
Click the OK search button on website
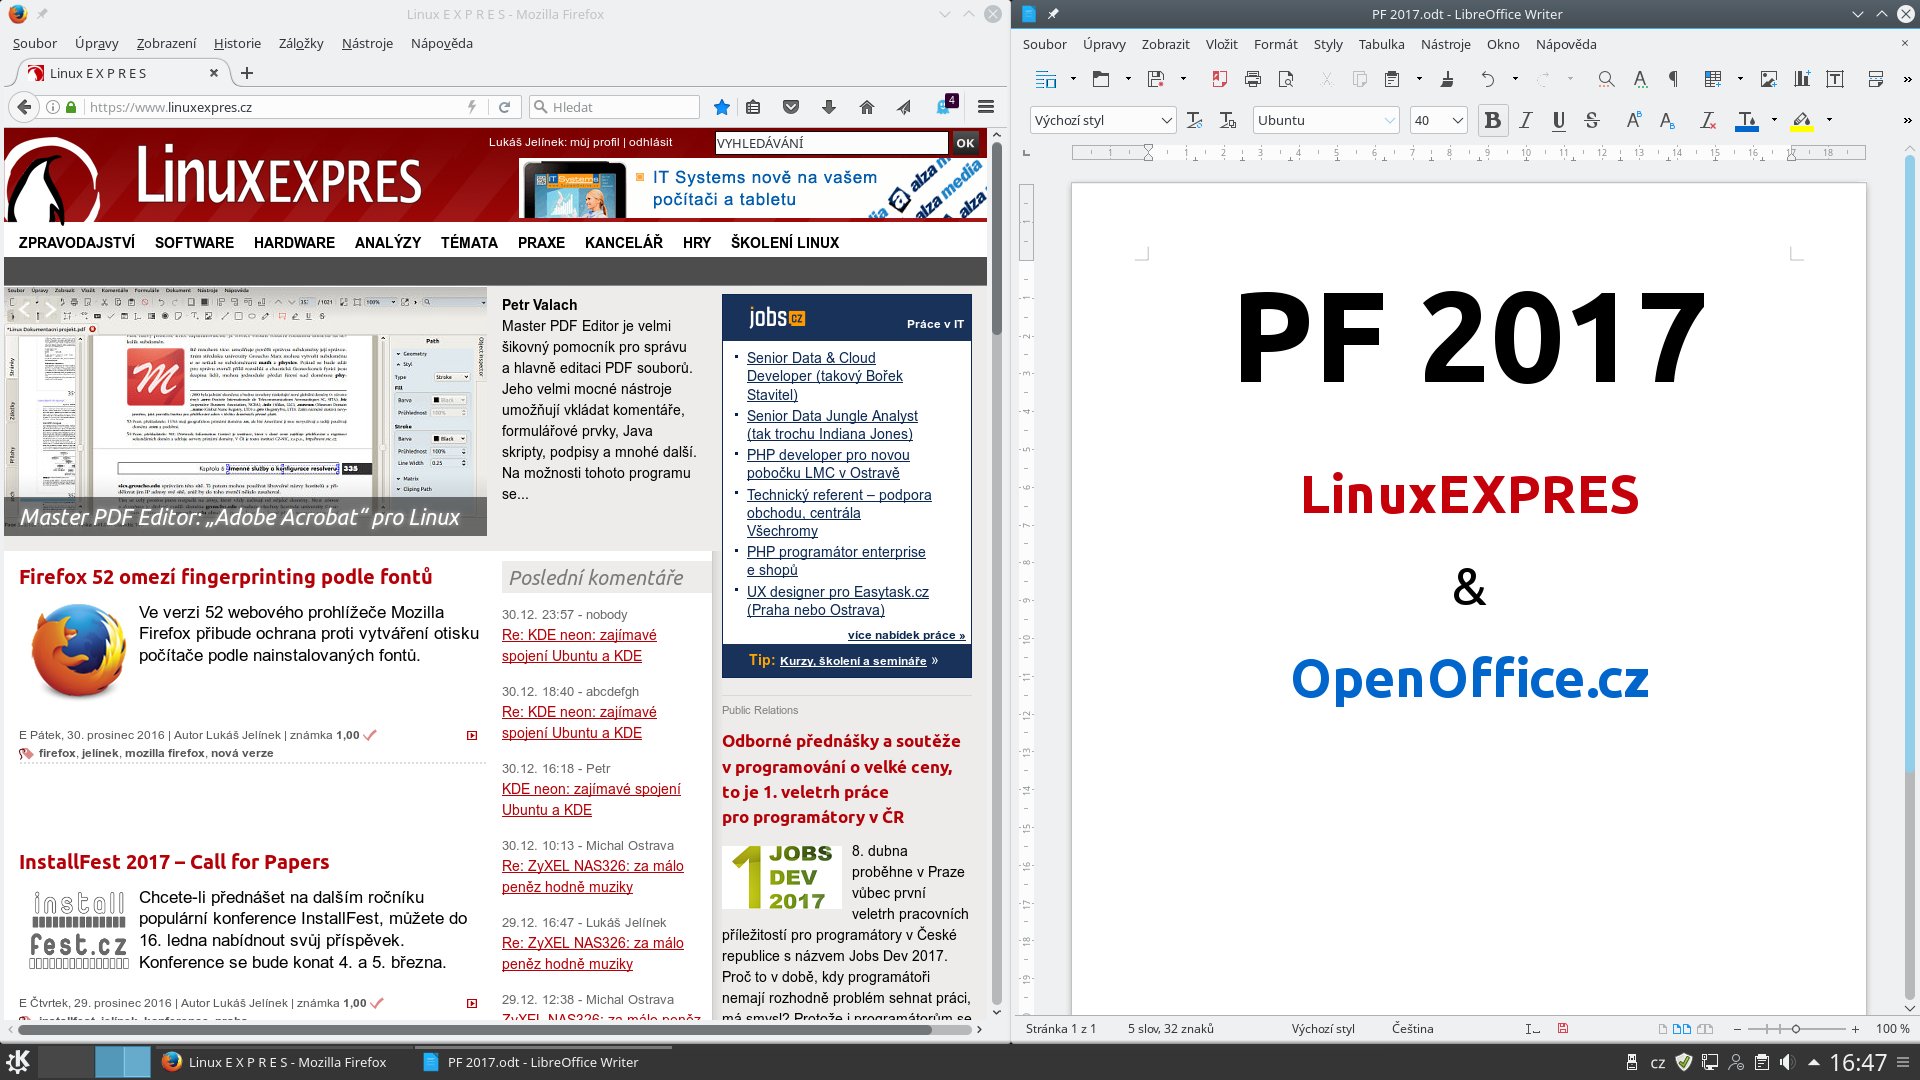965,143
